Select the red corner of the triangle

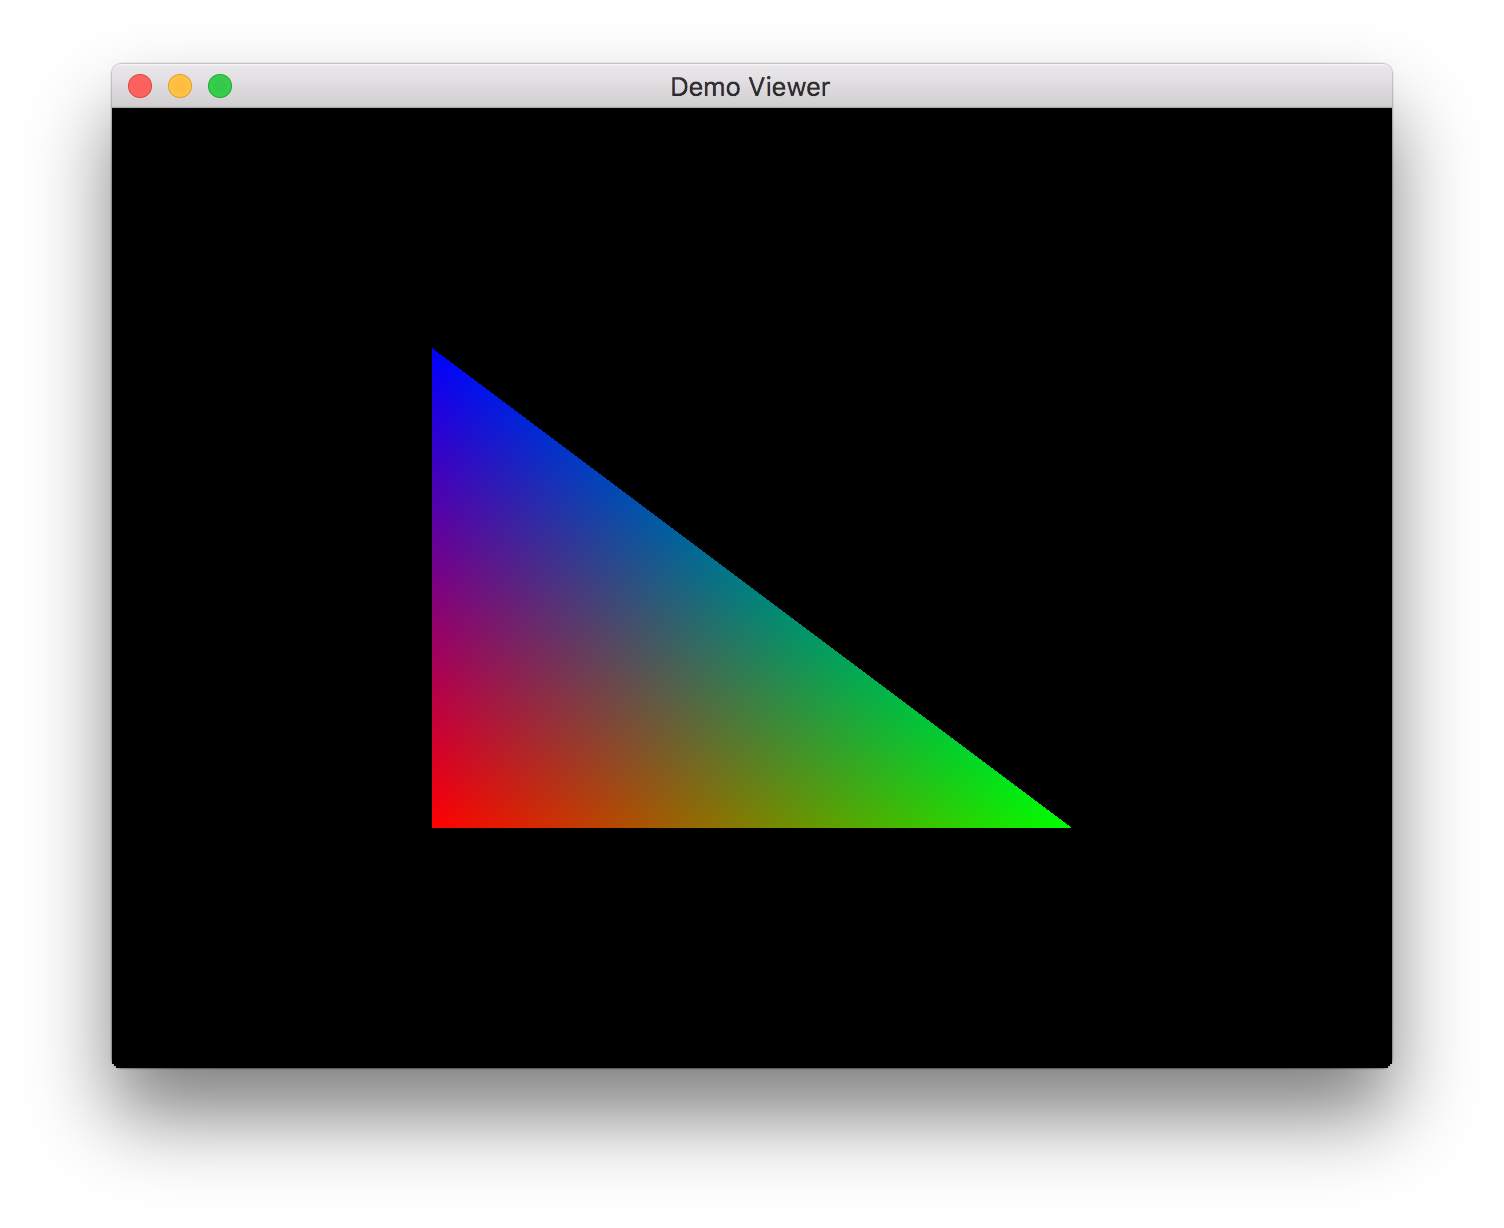pyautogui.click(x=445, y=818)
